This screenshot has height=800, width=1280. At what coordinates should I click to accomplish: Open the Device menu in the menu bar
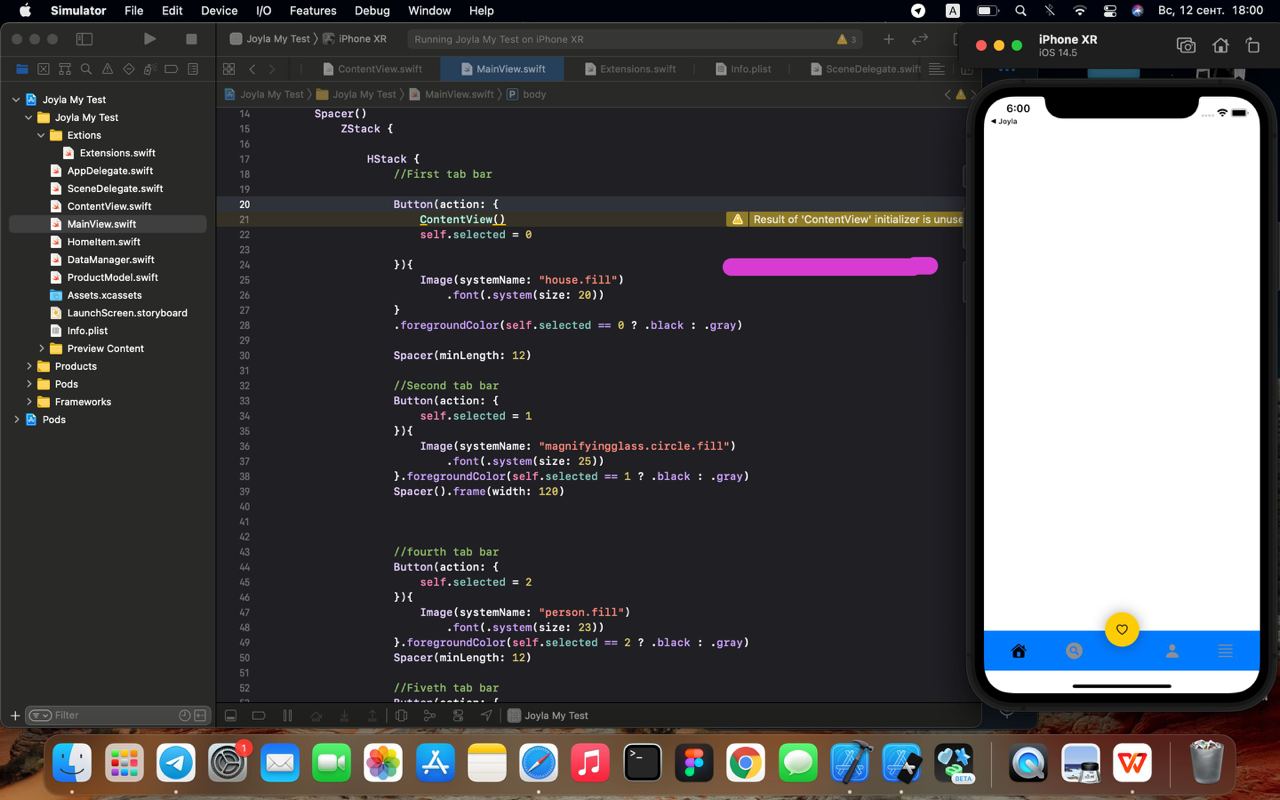219,11
